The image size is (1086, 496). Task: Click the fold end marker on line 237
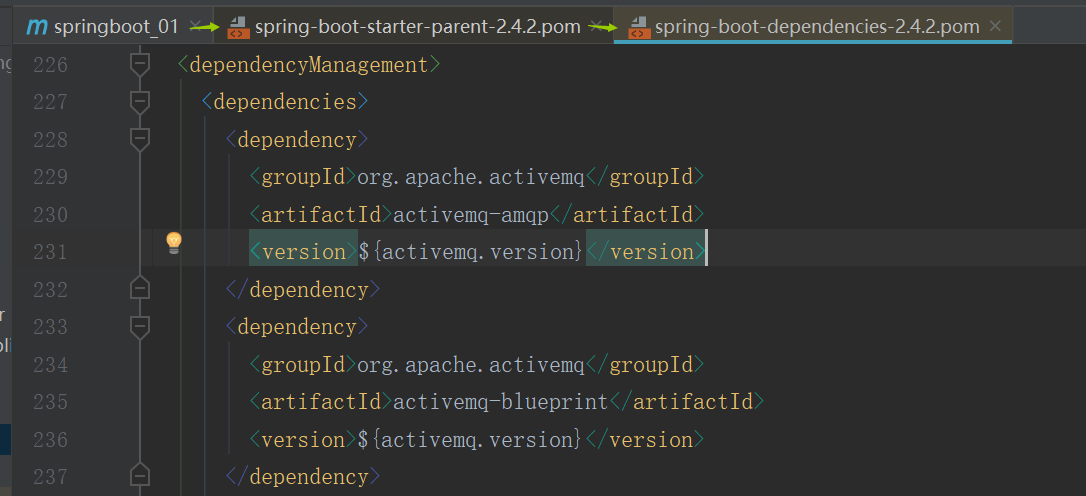coord(140,475)
